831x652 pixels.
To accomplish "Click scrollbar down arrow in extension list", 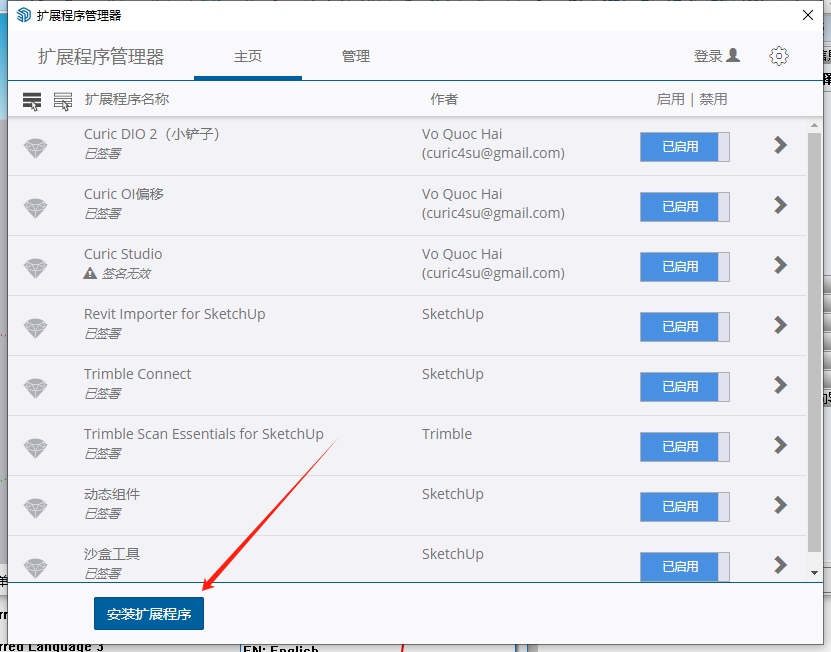I will (x=815, y=572).
